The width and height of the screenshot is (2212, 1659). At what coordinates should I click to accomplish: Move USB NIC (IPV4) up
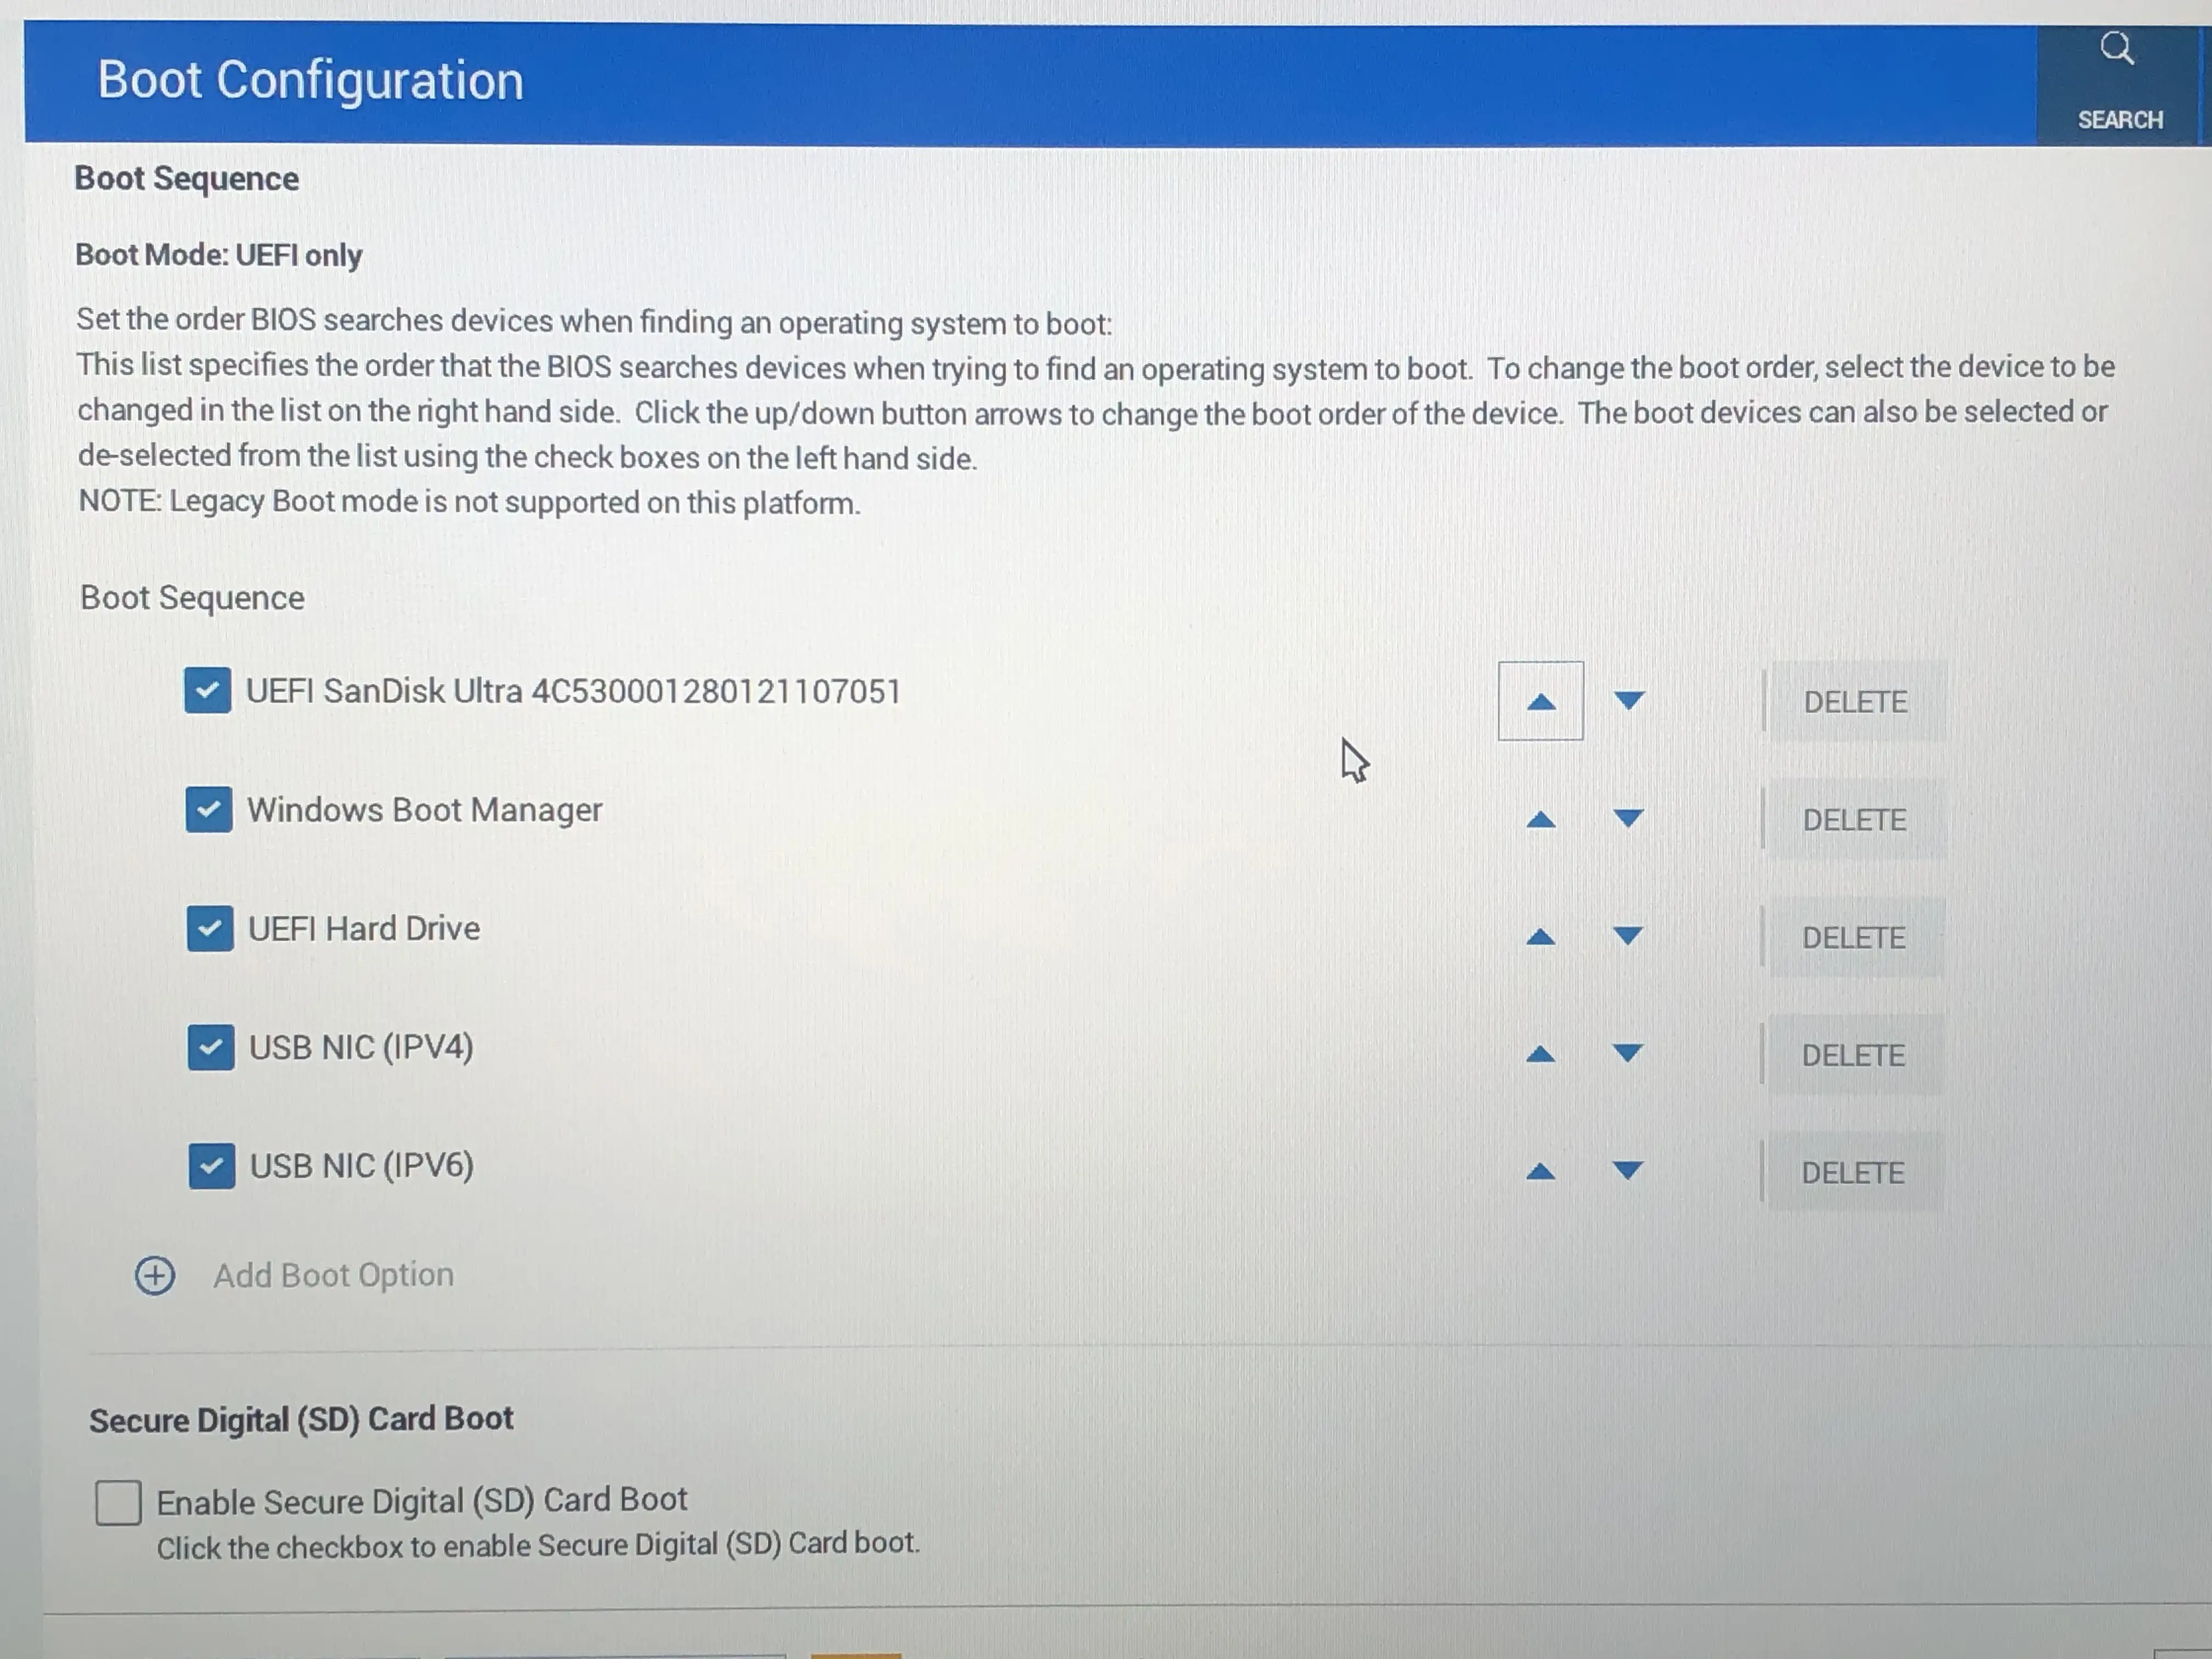(x=1540, y=1054)
